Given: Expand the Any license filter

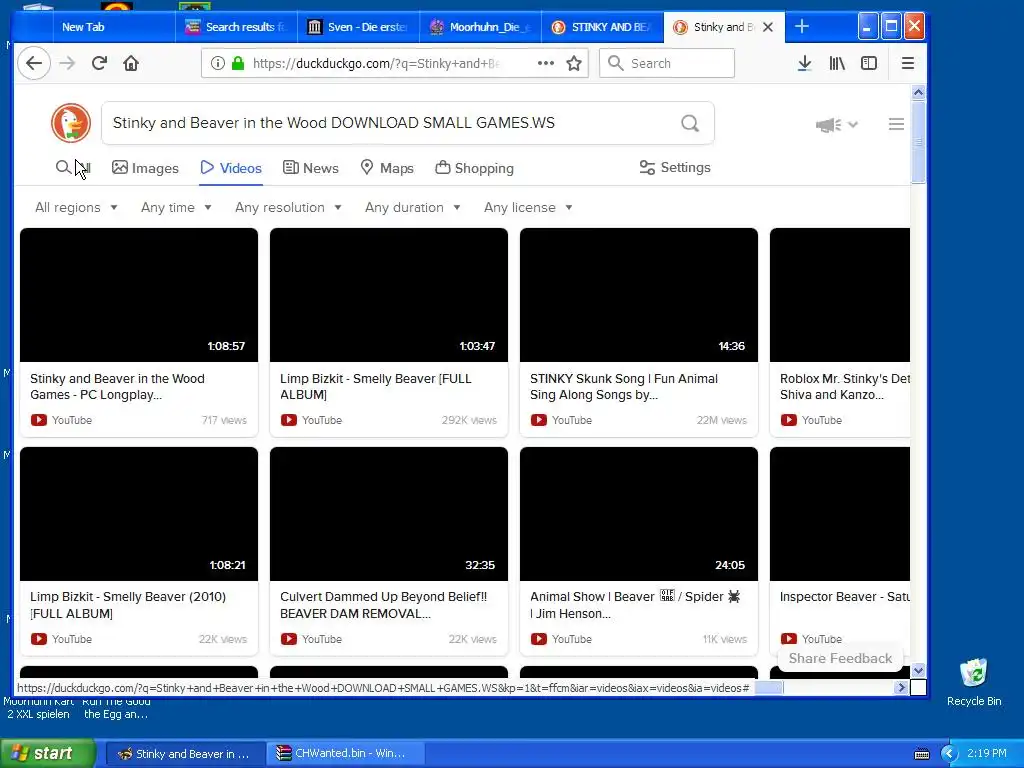Looking at the screenshot, I should tap(528, 207).
